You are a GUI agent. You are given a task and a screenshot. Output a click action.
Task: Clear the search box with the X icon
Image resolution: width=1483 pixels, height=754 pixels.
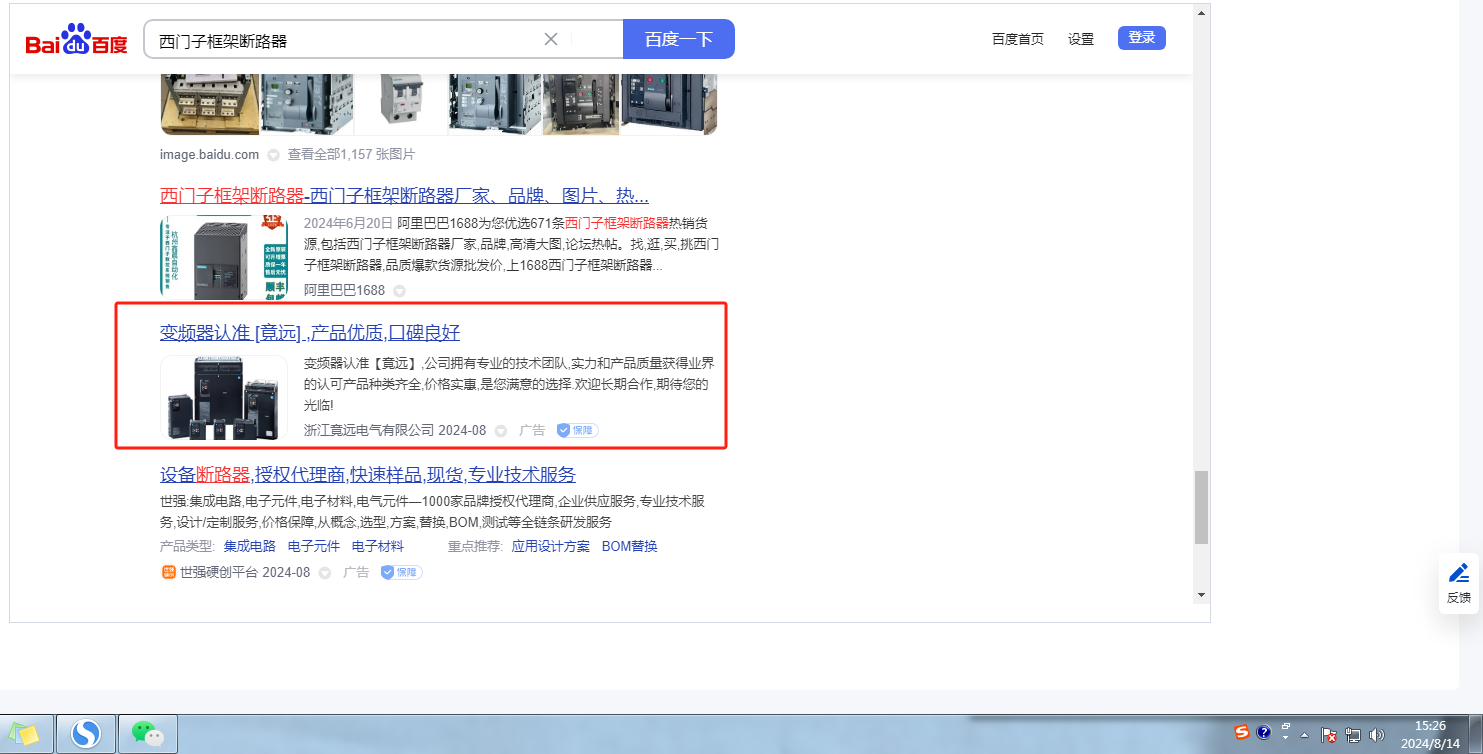point(551,39)
